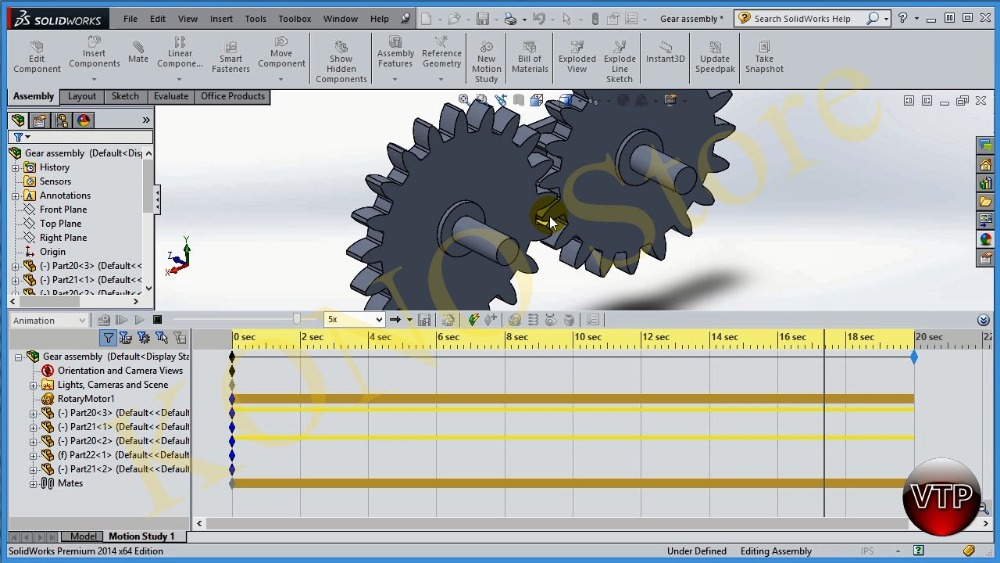1000x563 pixels.
Task: Stop the animation playback
Action: pyautogui.click(x=157, y=320)
